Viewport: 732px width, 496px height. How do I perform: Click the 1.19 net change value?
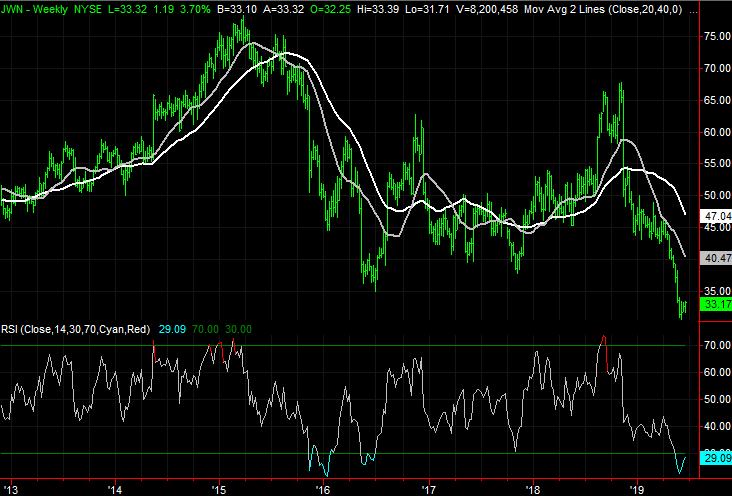coord(164,9)
